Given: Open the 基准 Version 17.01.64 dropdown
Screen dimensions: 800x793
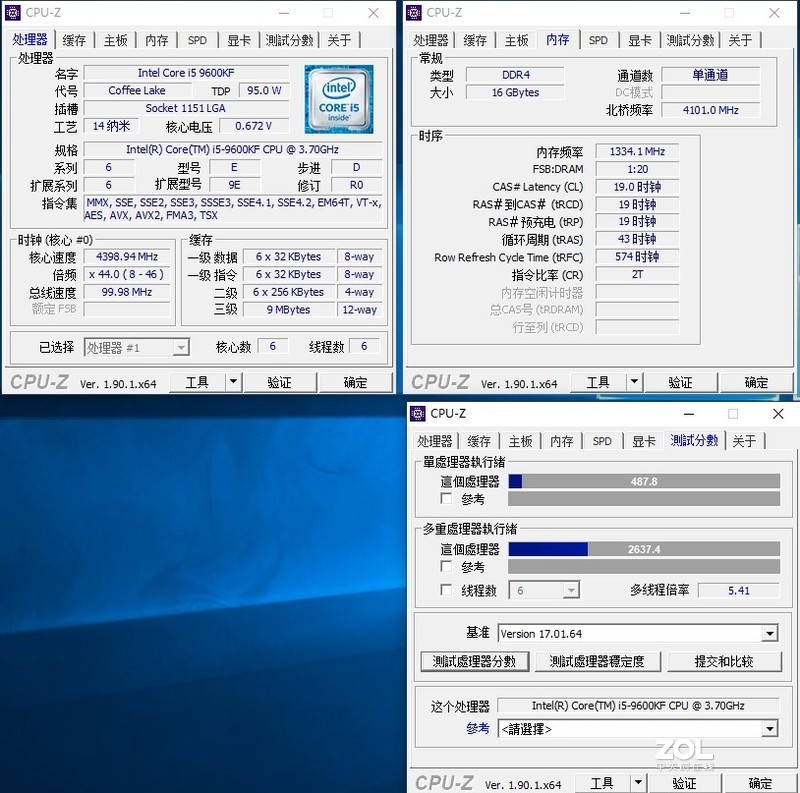Looking at the screenshot, I should [x=770, y=632].
